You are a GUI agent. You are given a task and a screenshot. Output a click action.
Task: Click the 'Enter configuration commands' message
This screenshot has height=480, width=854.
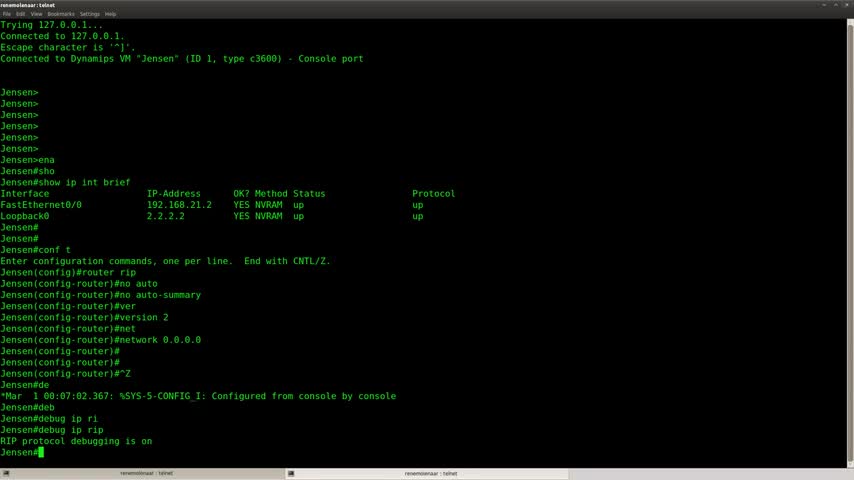point(165,262)
